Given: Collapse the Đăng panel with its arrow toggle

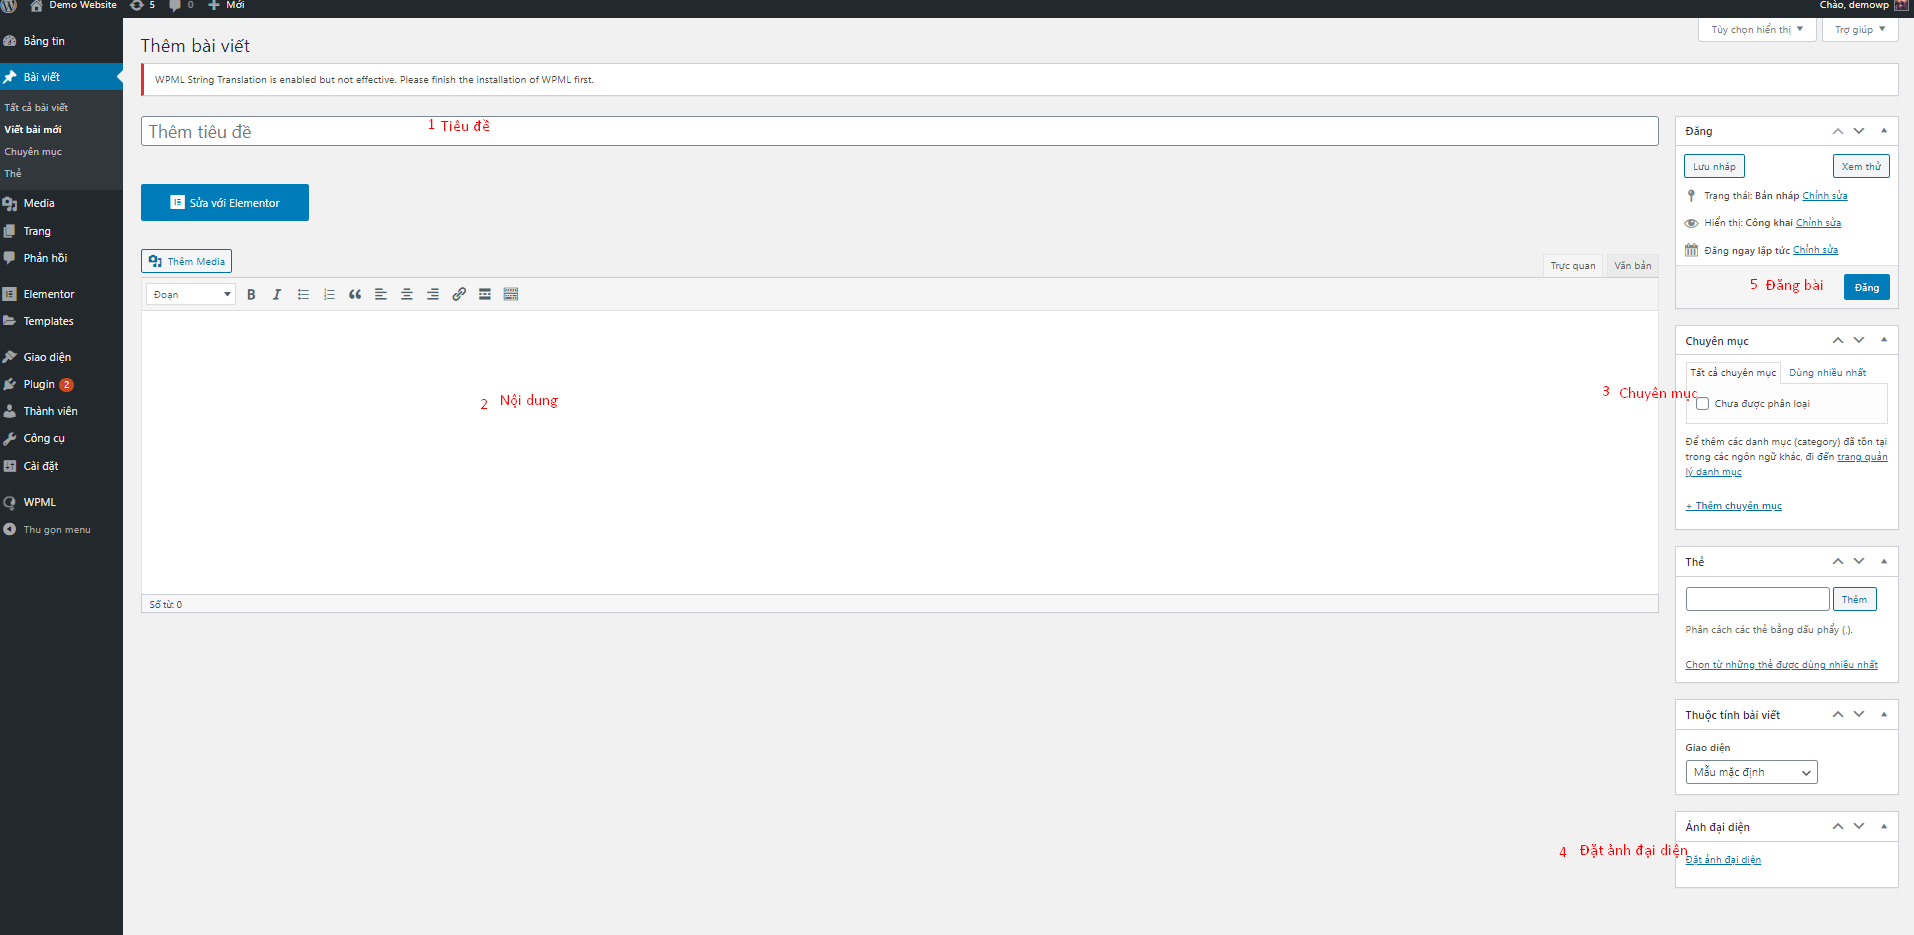Looking at the screenshot, I should pos(1884,131).
